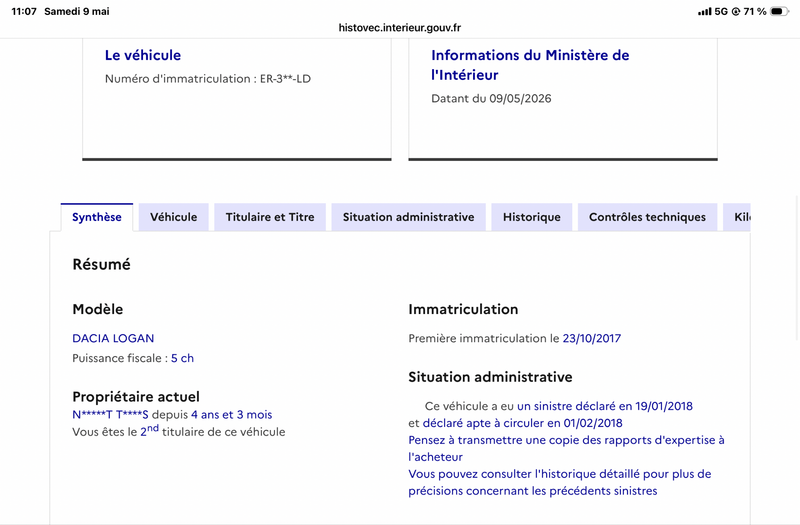Click the rapports d'expertise reminder link

tap(566, 448)
